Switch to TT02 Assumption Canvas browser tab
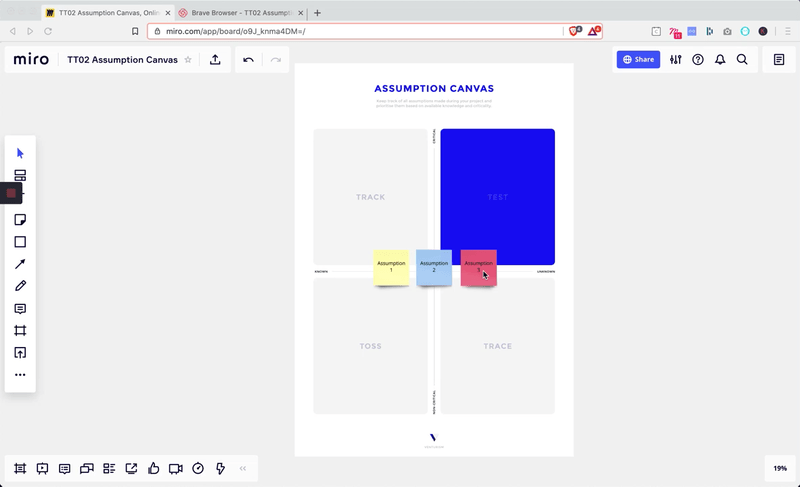The image size is (800, 487). [x=108, y=13]
